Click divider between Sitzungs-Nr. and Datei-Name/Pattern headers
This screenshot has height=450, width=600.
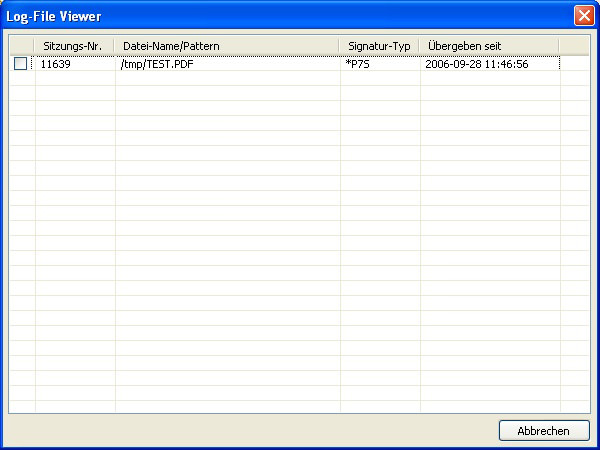click(115, 46)
